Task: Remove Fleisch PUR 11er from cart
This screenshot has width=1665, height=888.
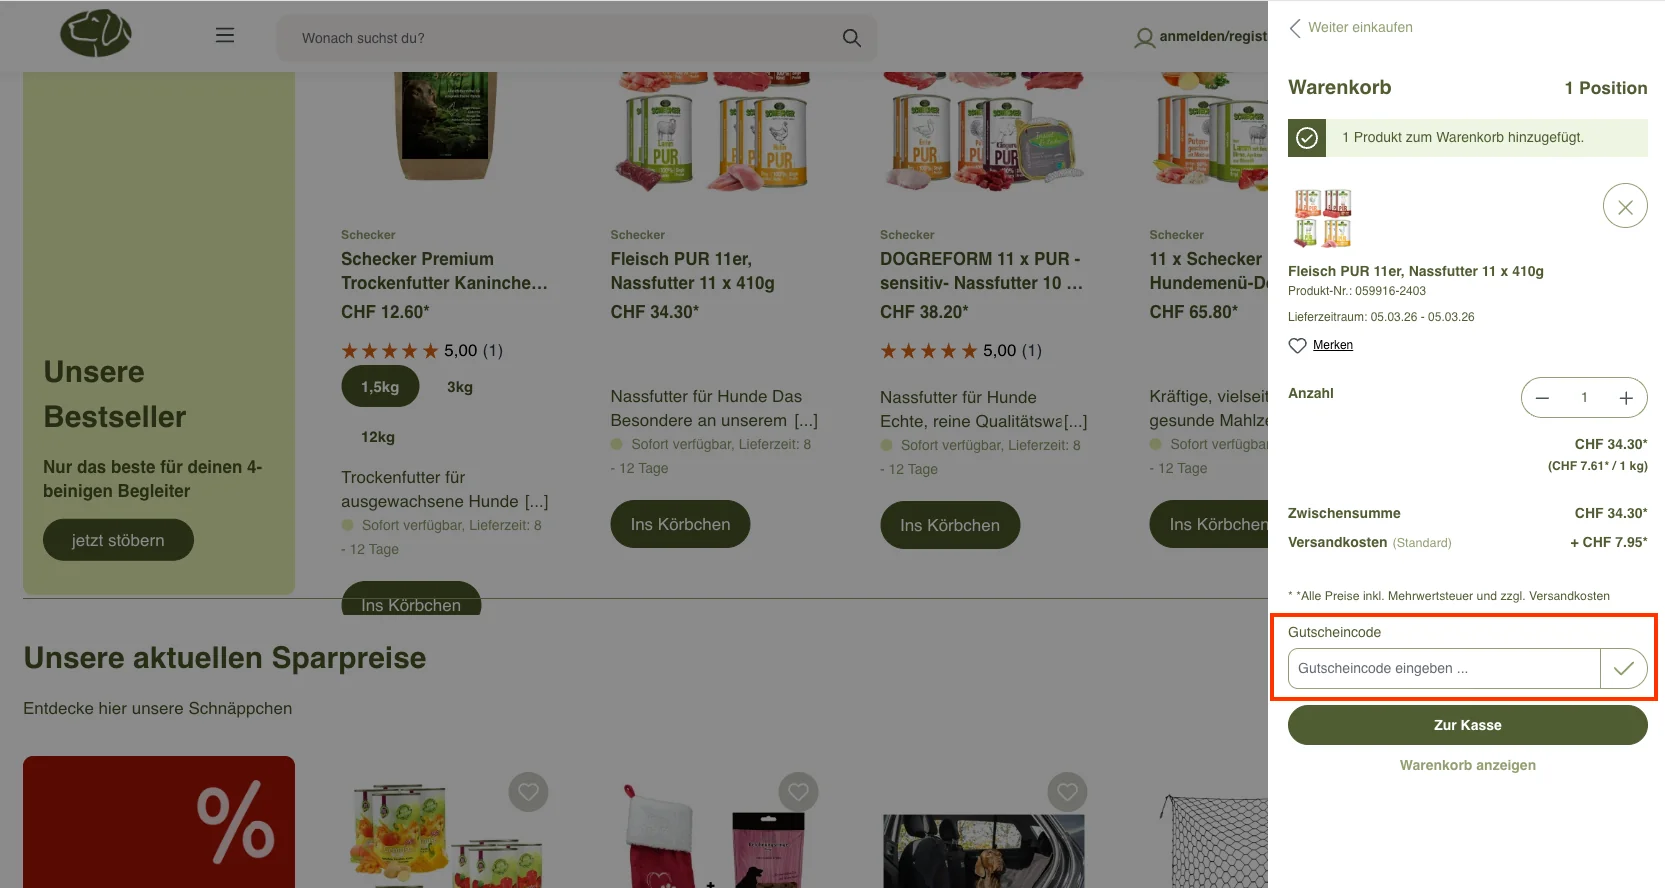Action: (1625, 207)
